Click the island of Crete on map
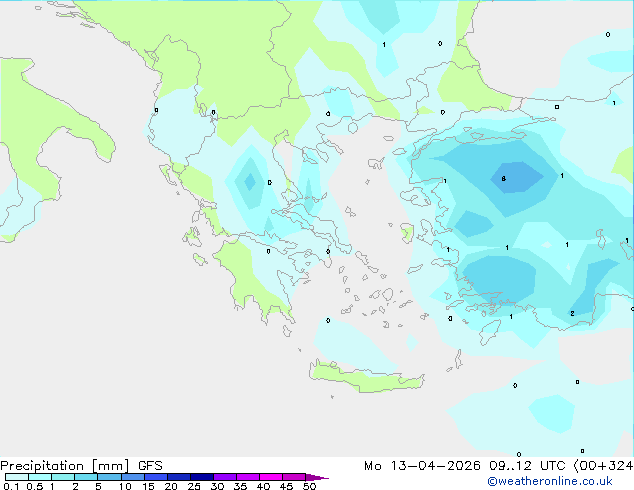This screenshot has width=634, height=490. (366, 377)
